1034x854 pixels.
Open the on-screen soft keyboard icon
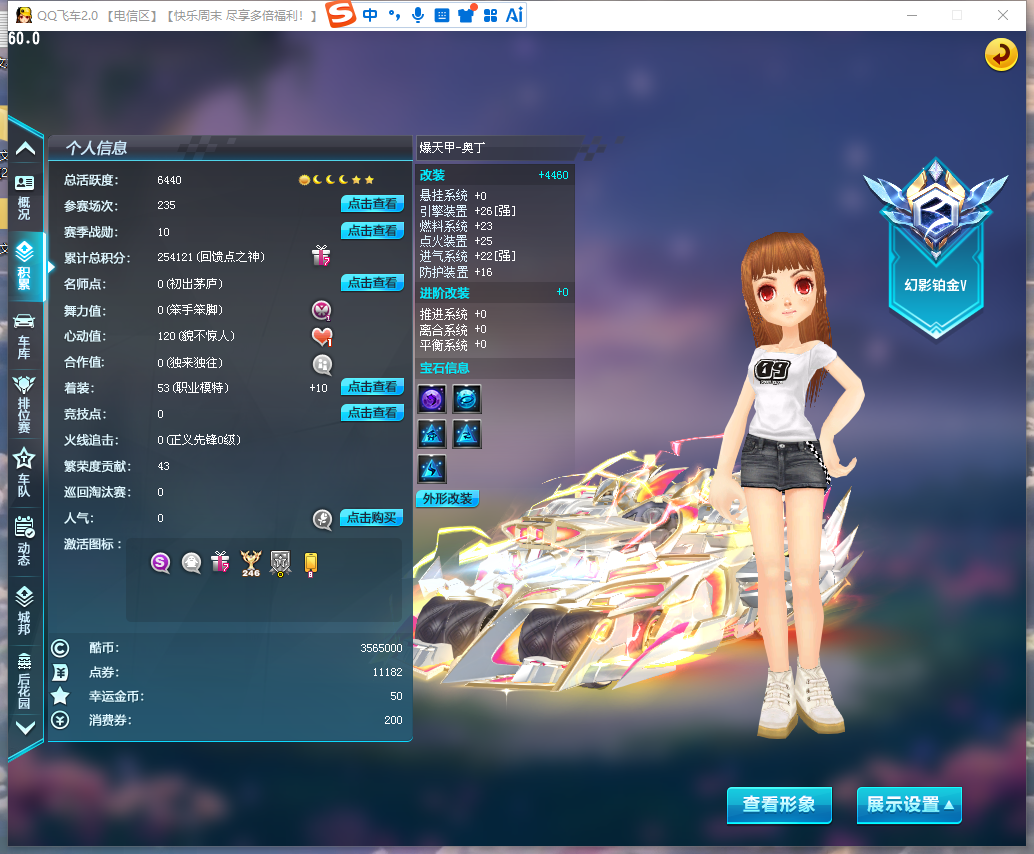click(440, 15)
